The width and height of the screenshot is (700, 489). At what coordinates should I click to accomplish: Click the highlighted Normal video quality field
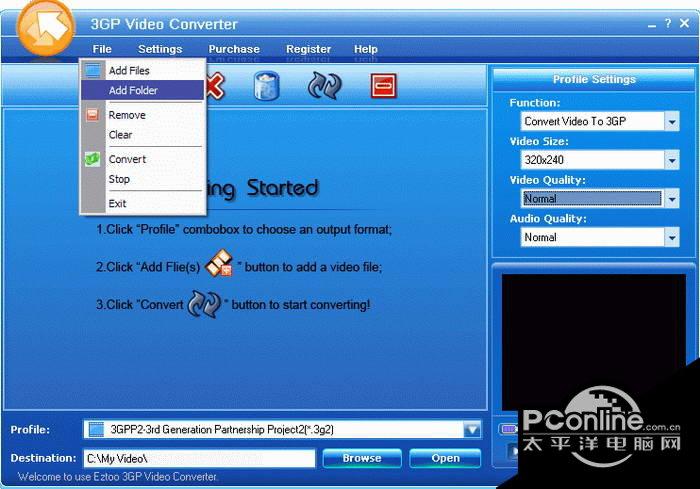coord(592,199)
